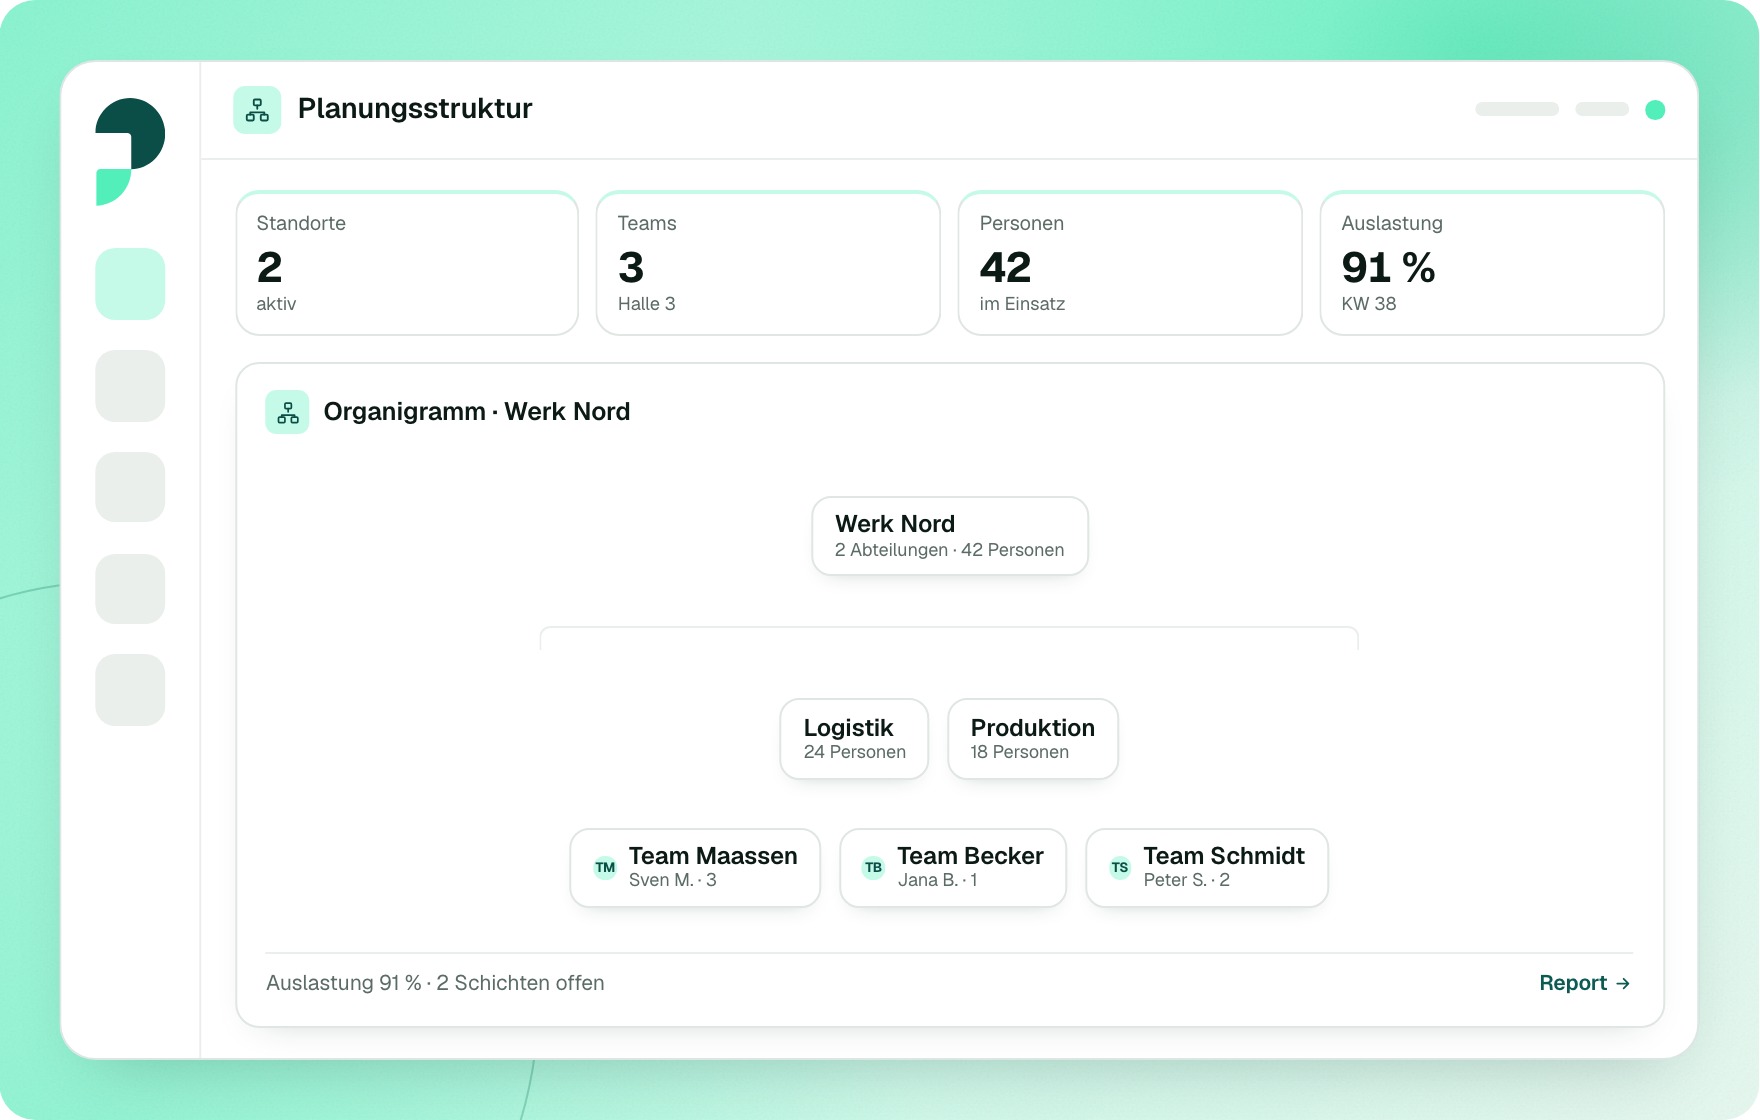Click the "im Einsatz" label
1760x1120 pixels.
1022,304
